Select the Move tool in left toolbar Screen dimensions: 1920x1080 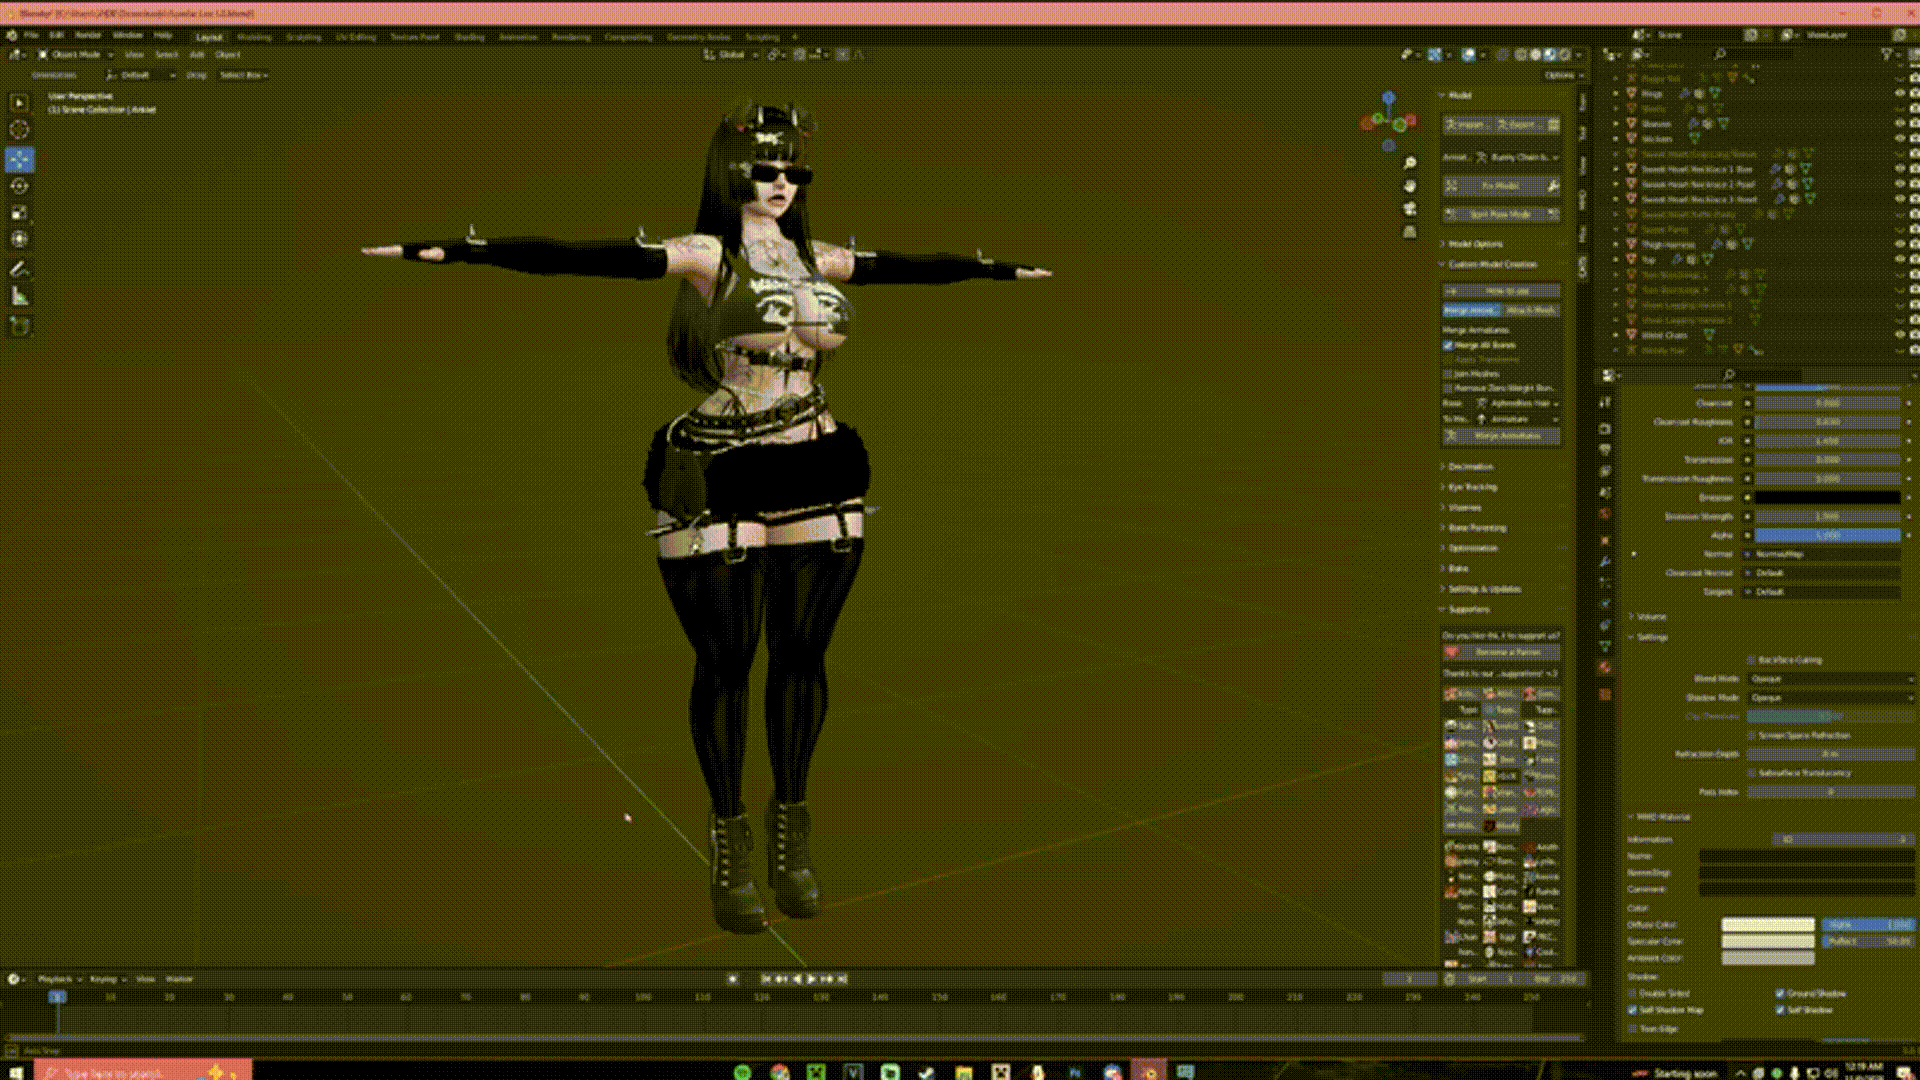point(19,159)
